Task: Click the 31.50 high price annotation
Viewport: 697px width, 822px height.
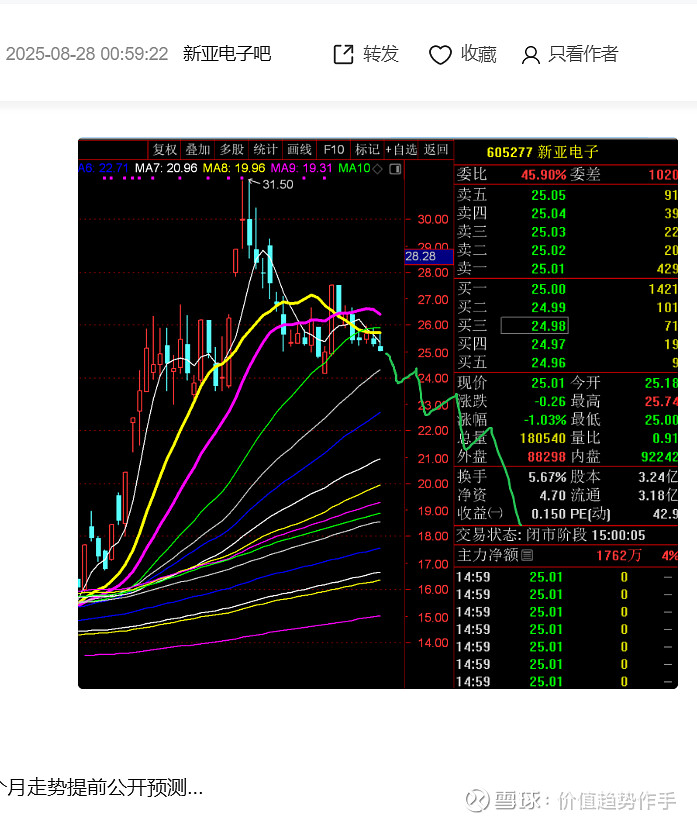Action: pyautogui.click(x=278, y=185)
